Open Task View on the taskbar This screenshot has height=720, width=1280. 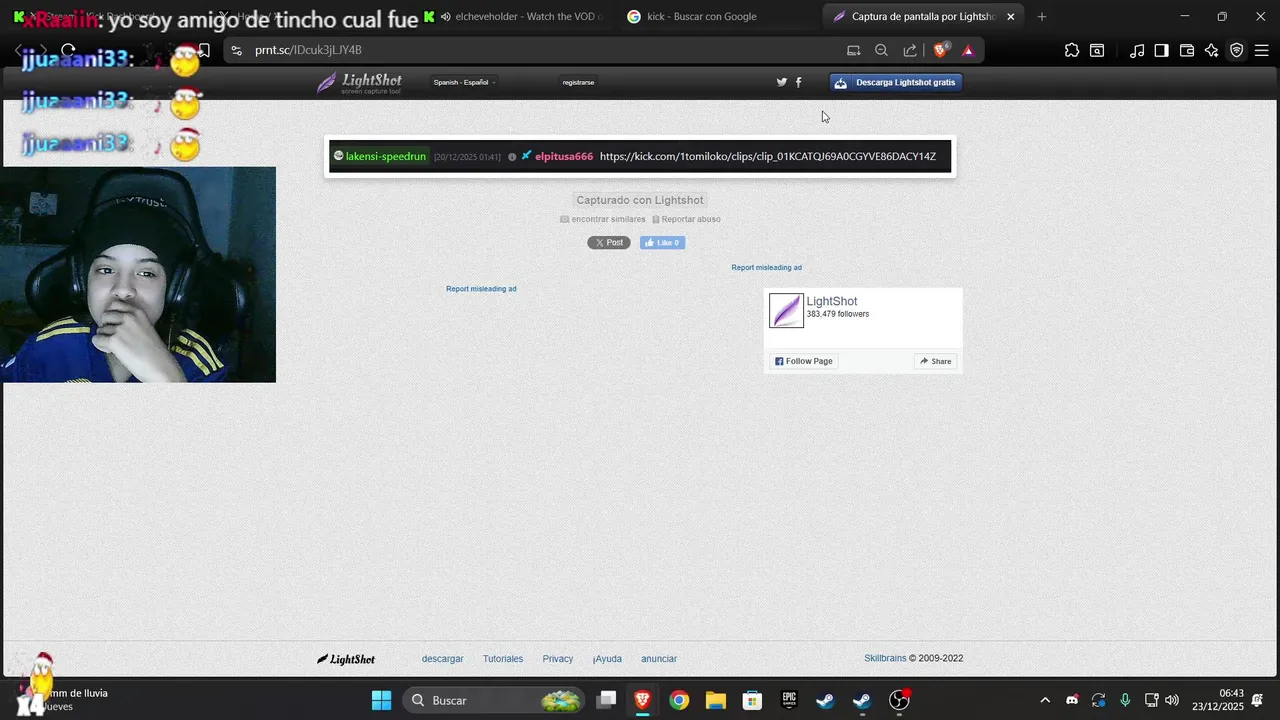(606, 700)
